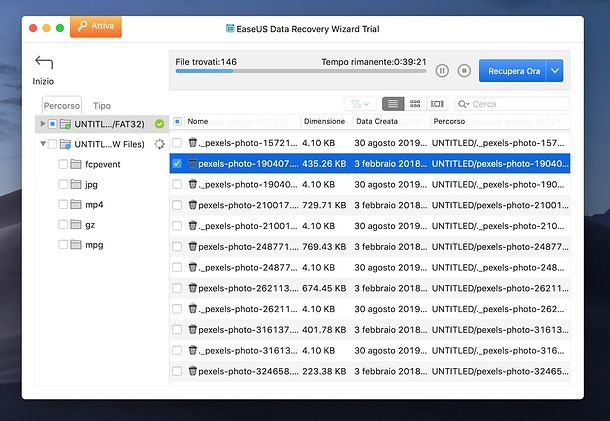Click trash icon of 729.71 KB file
Screen dimensions: 610x421
193,205
